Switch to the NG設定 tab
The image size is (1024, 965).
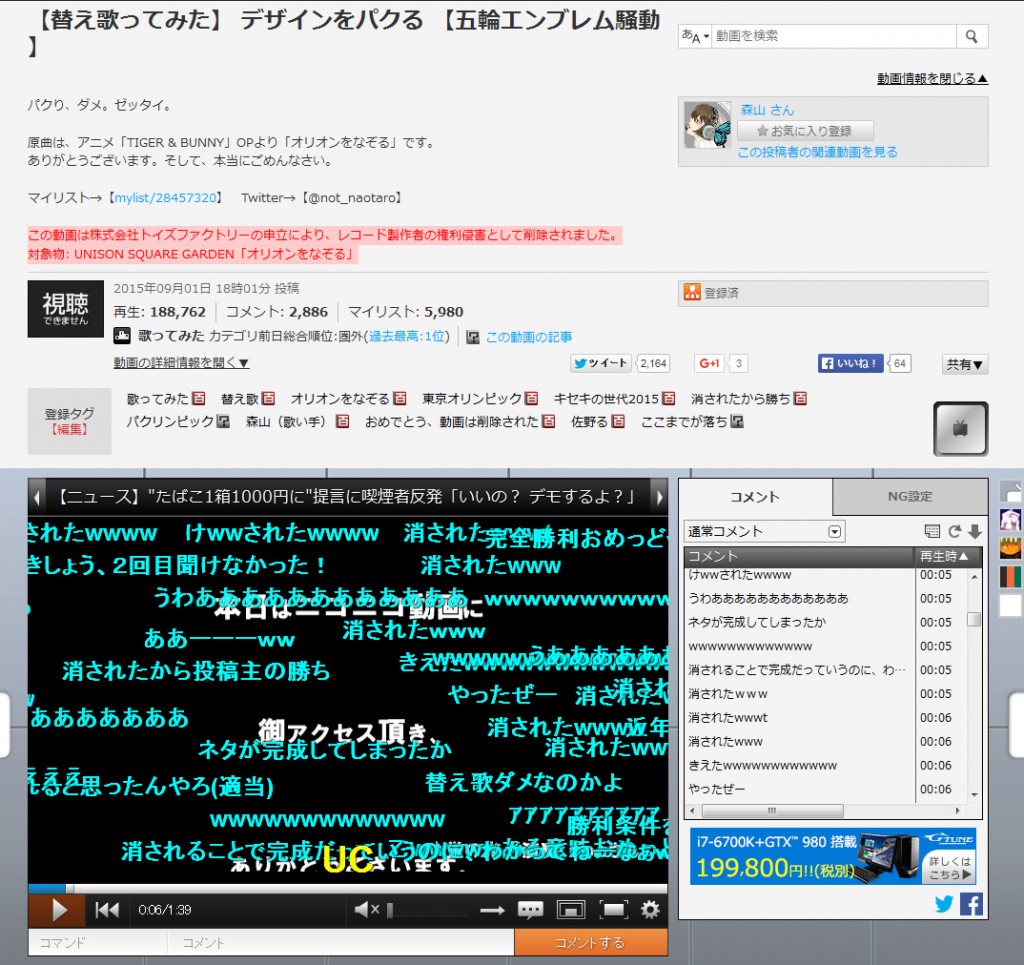click(x=909, y=497)
